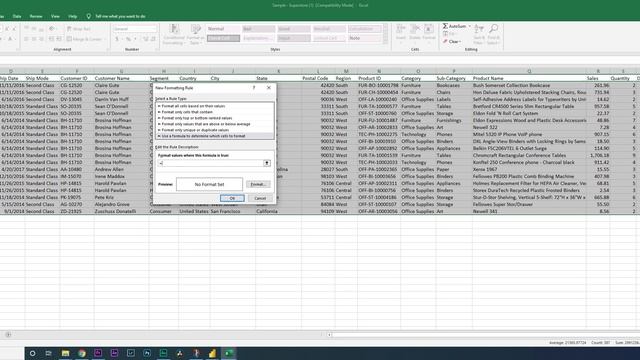Click the Product Name header cell

[x=529, y=78]
